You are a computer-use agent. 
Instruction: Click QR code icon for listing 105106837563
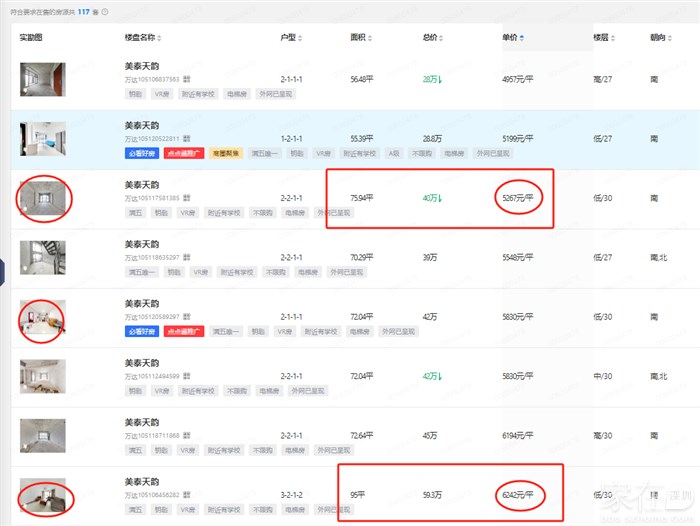coord(187,78)
